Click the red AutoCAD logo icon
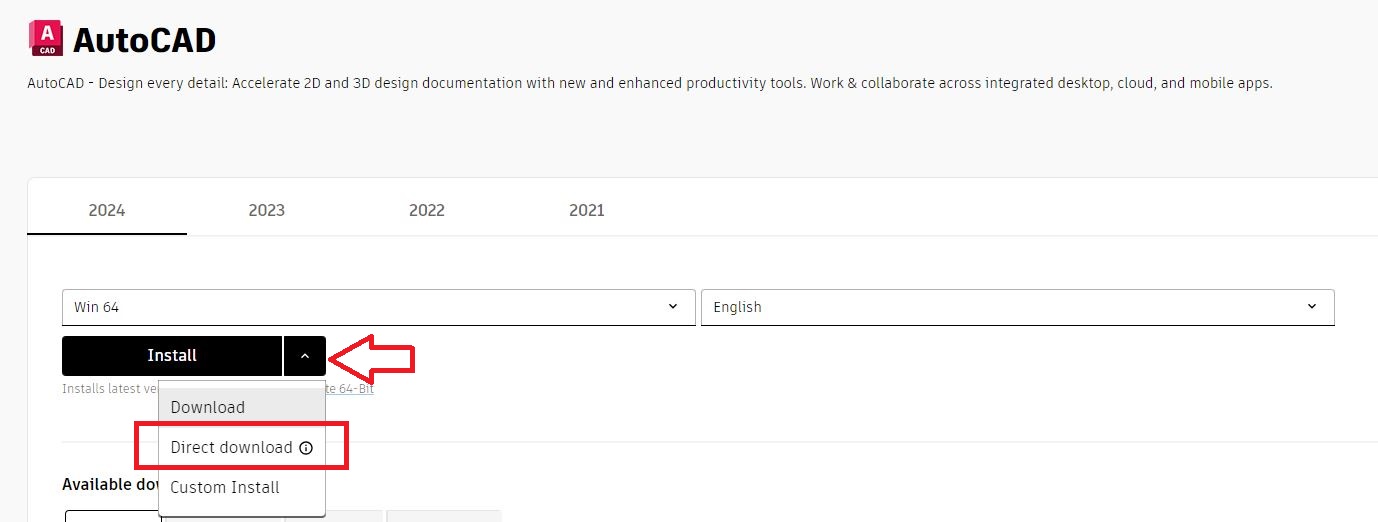Image resolution: width=1378 pixels, height=522 pixels. tap(46, 38)
